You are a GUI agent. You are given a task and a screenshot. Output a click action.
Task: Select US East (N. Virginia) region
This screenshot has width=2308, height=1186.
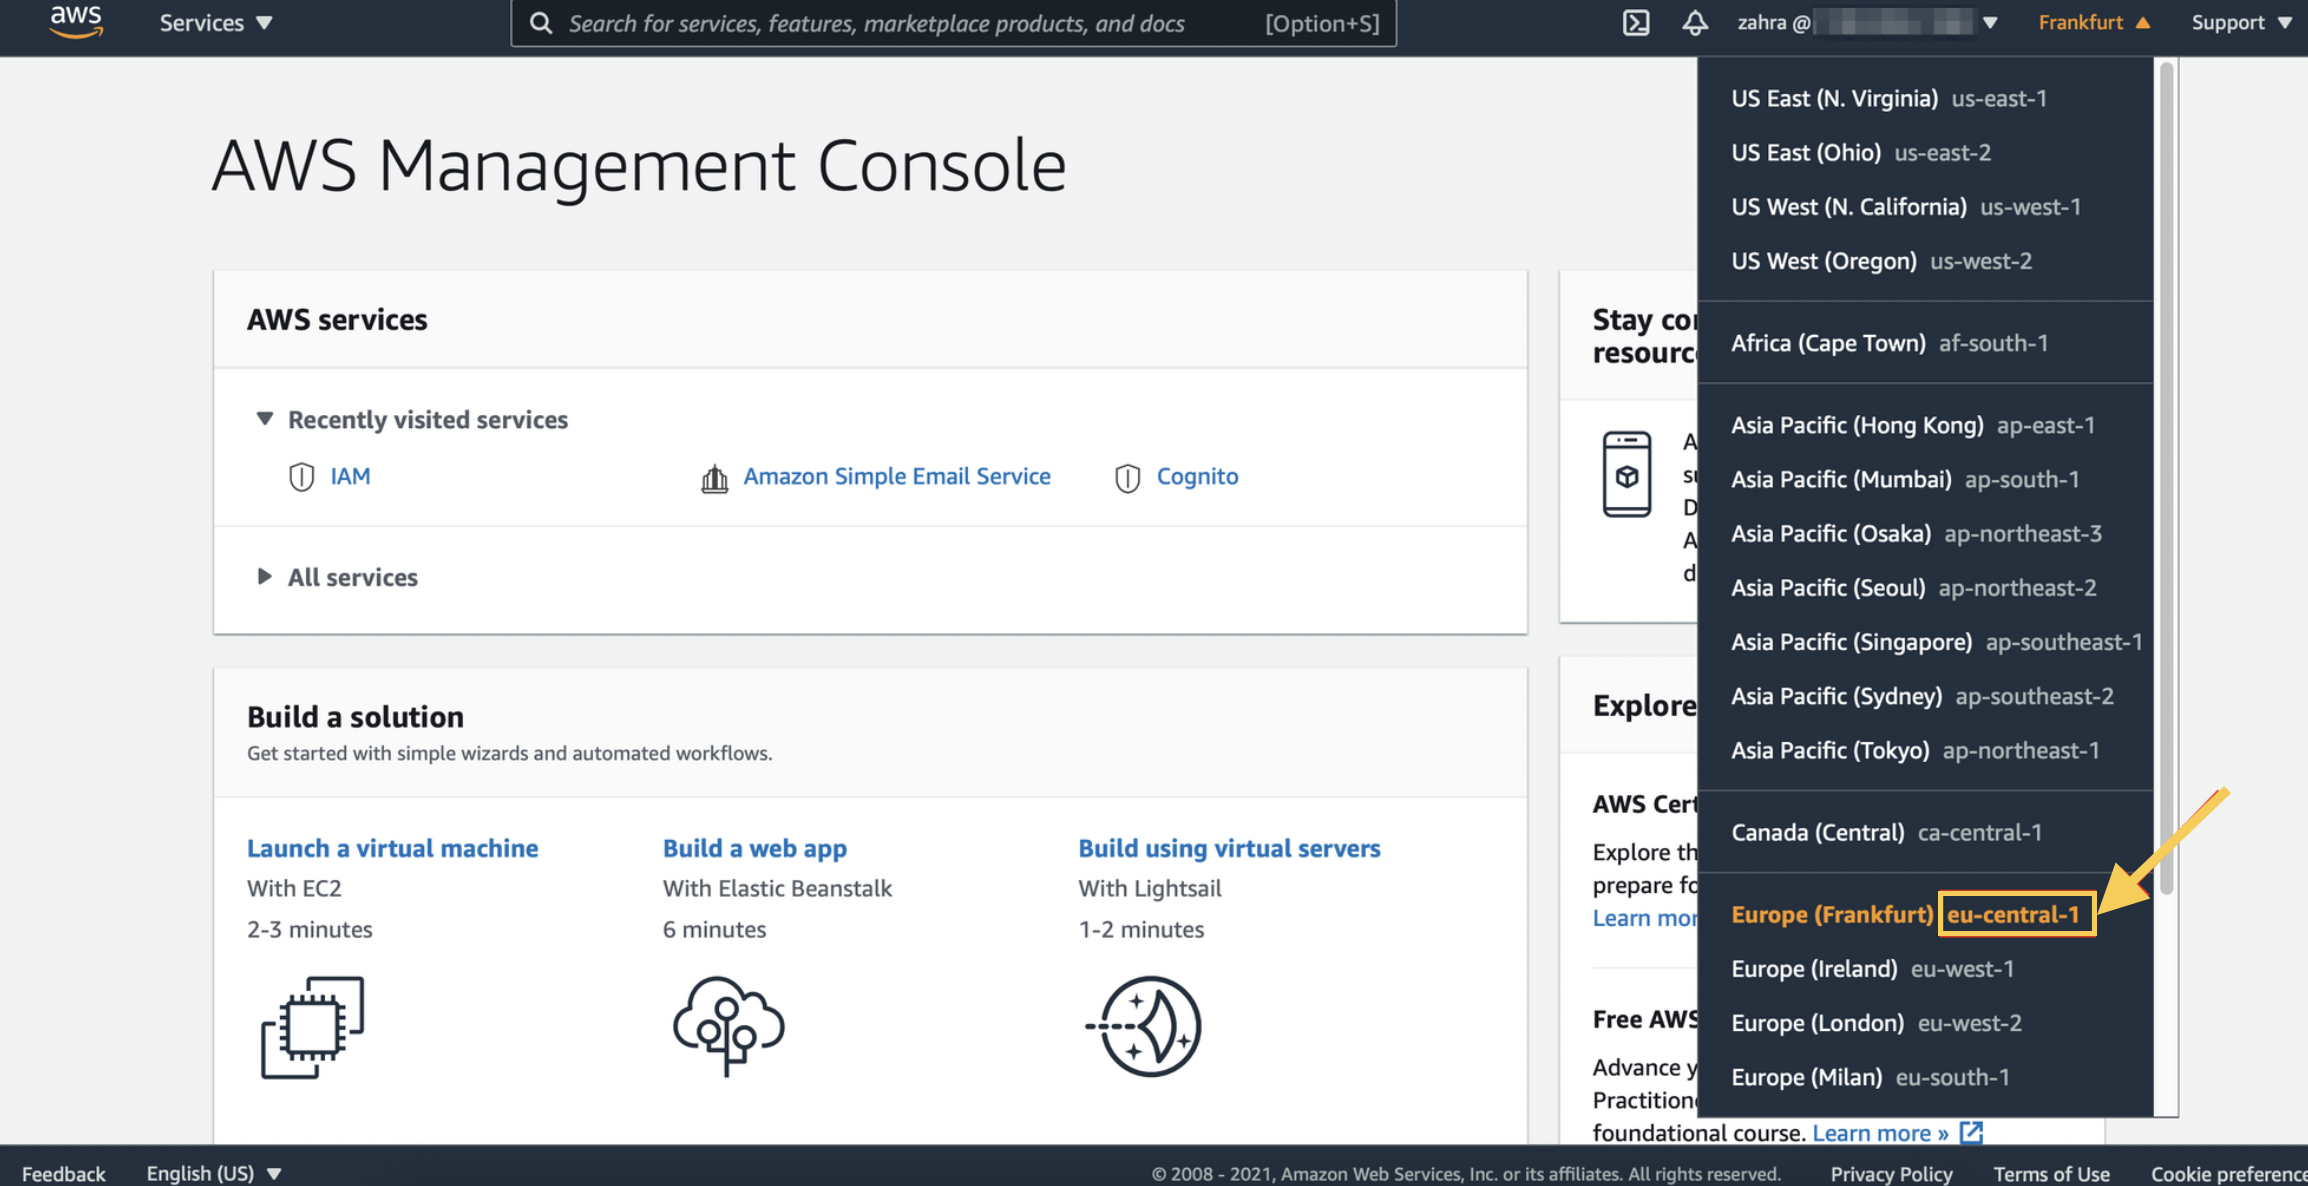[x=1925, y=98]
